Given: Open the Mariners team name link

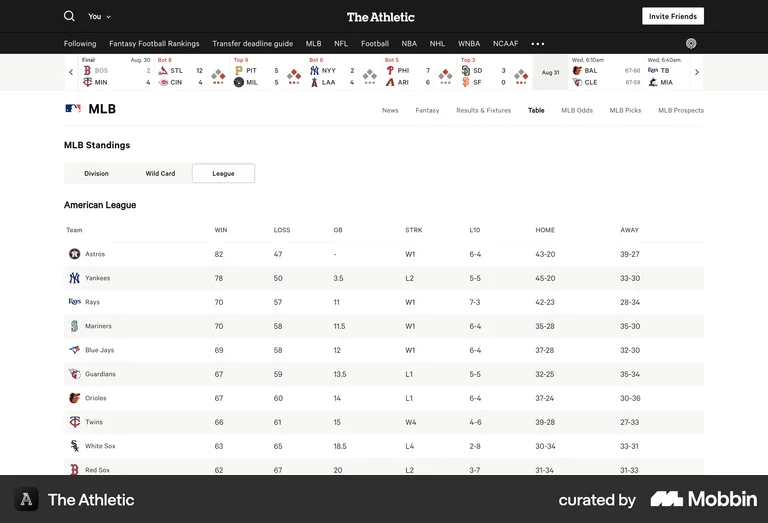Looking at the screenshot, I should click(98, 326).
